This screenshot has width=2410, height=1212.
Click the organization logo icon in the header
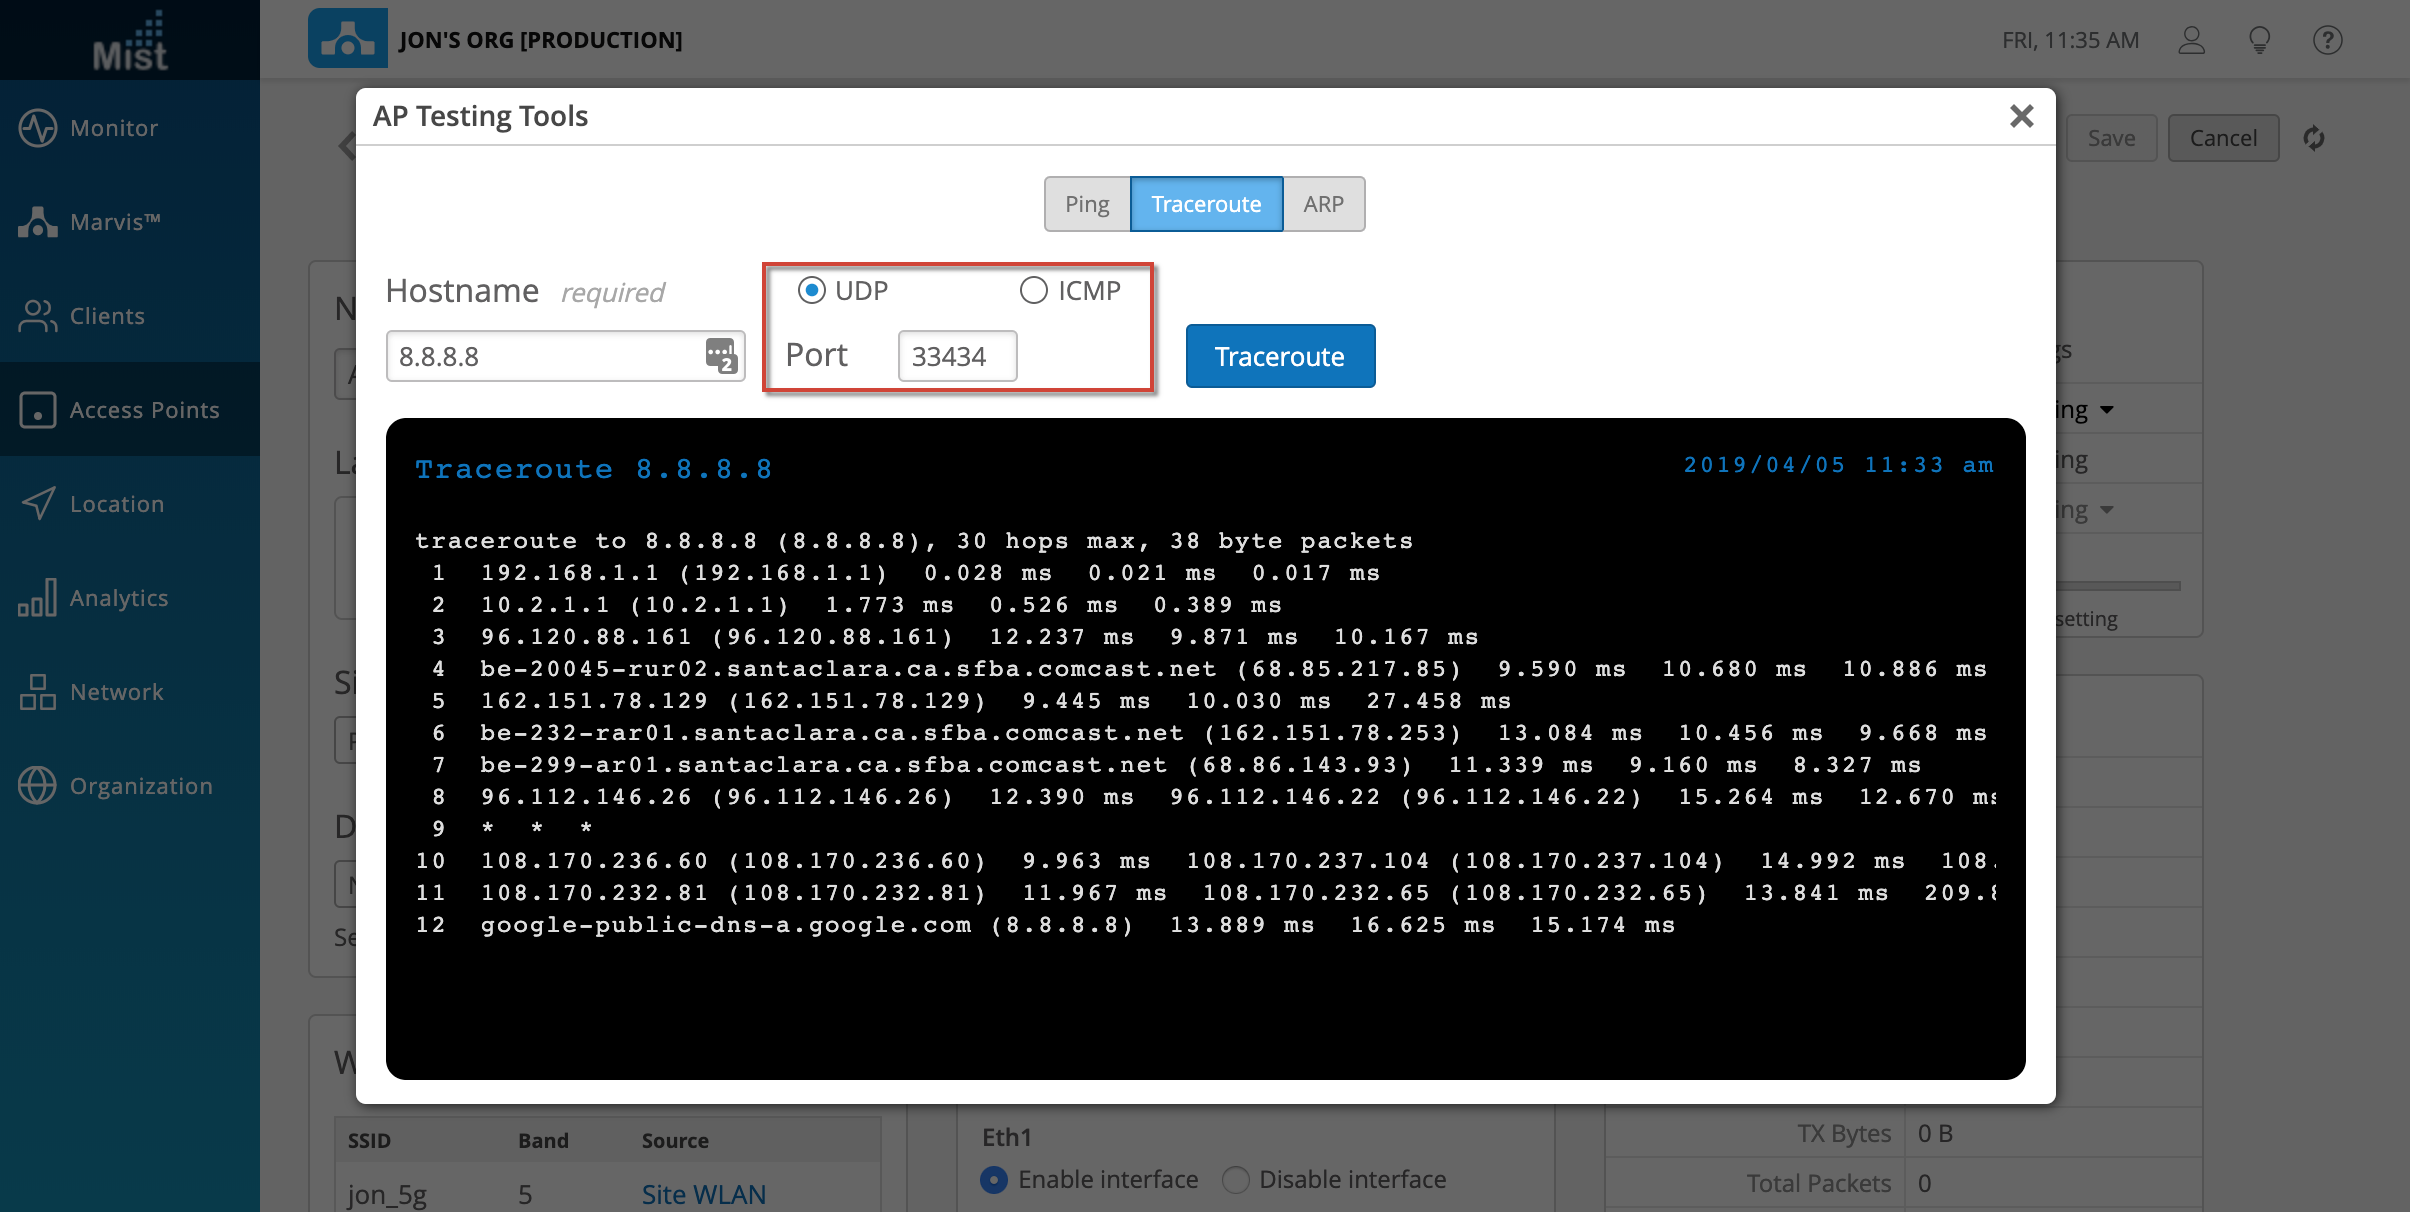(x=347, y=39)
